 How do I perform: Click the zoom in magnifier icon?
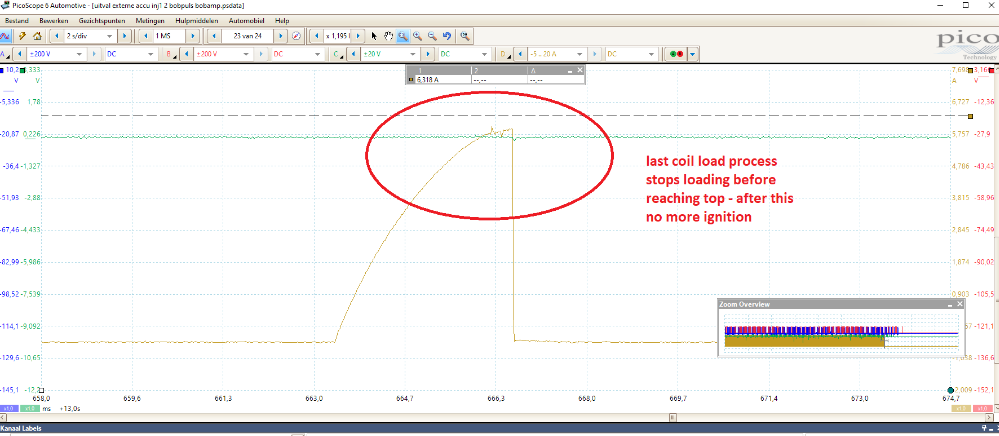point(417,36)
